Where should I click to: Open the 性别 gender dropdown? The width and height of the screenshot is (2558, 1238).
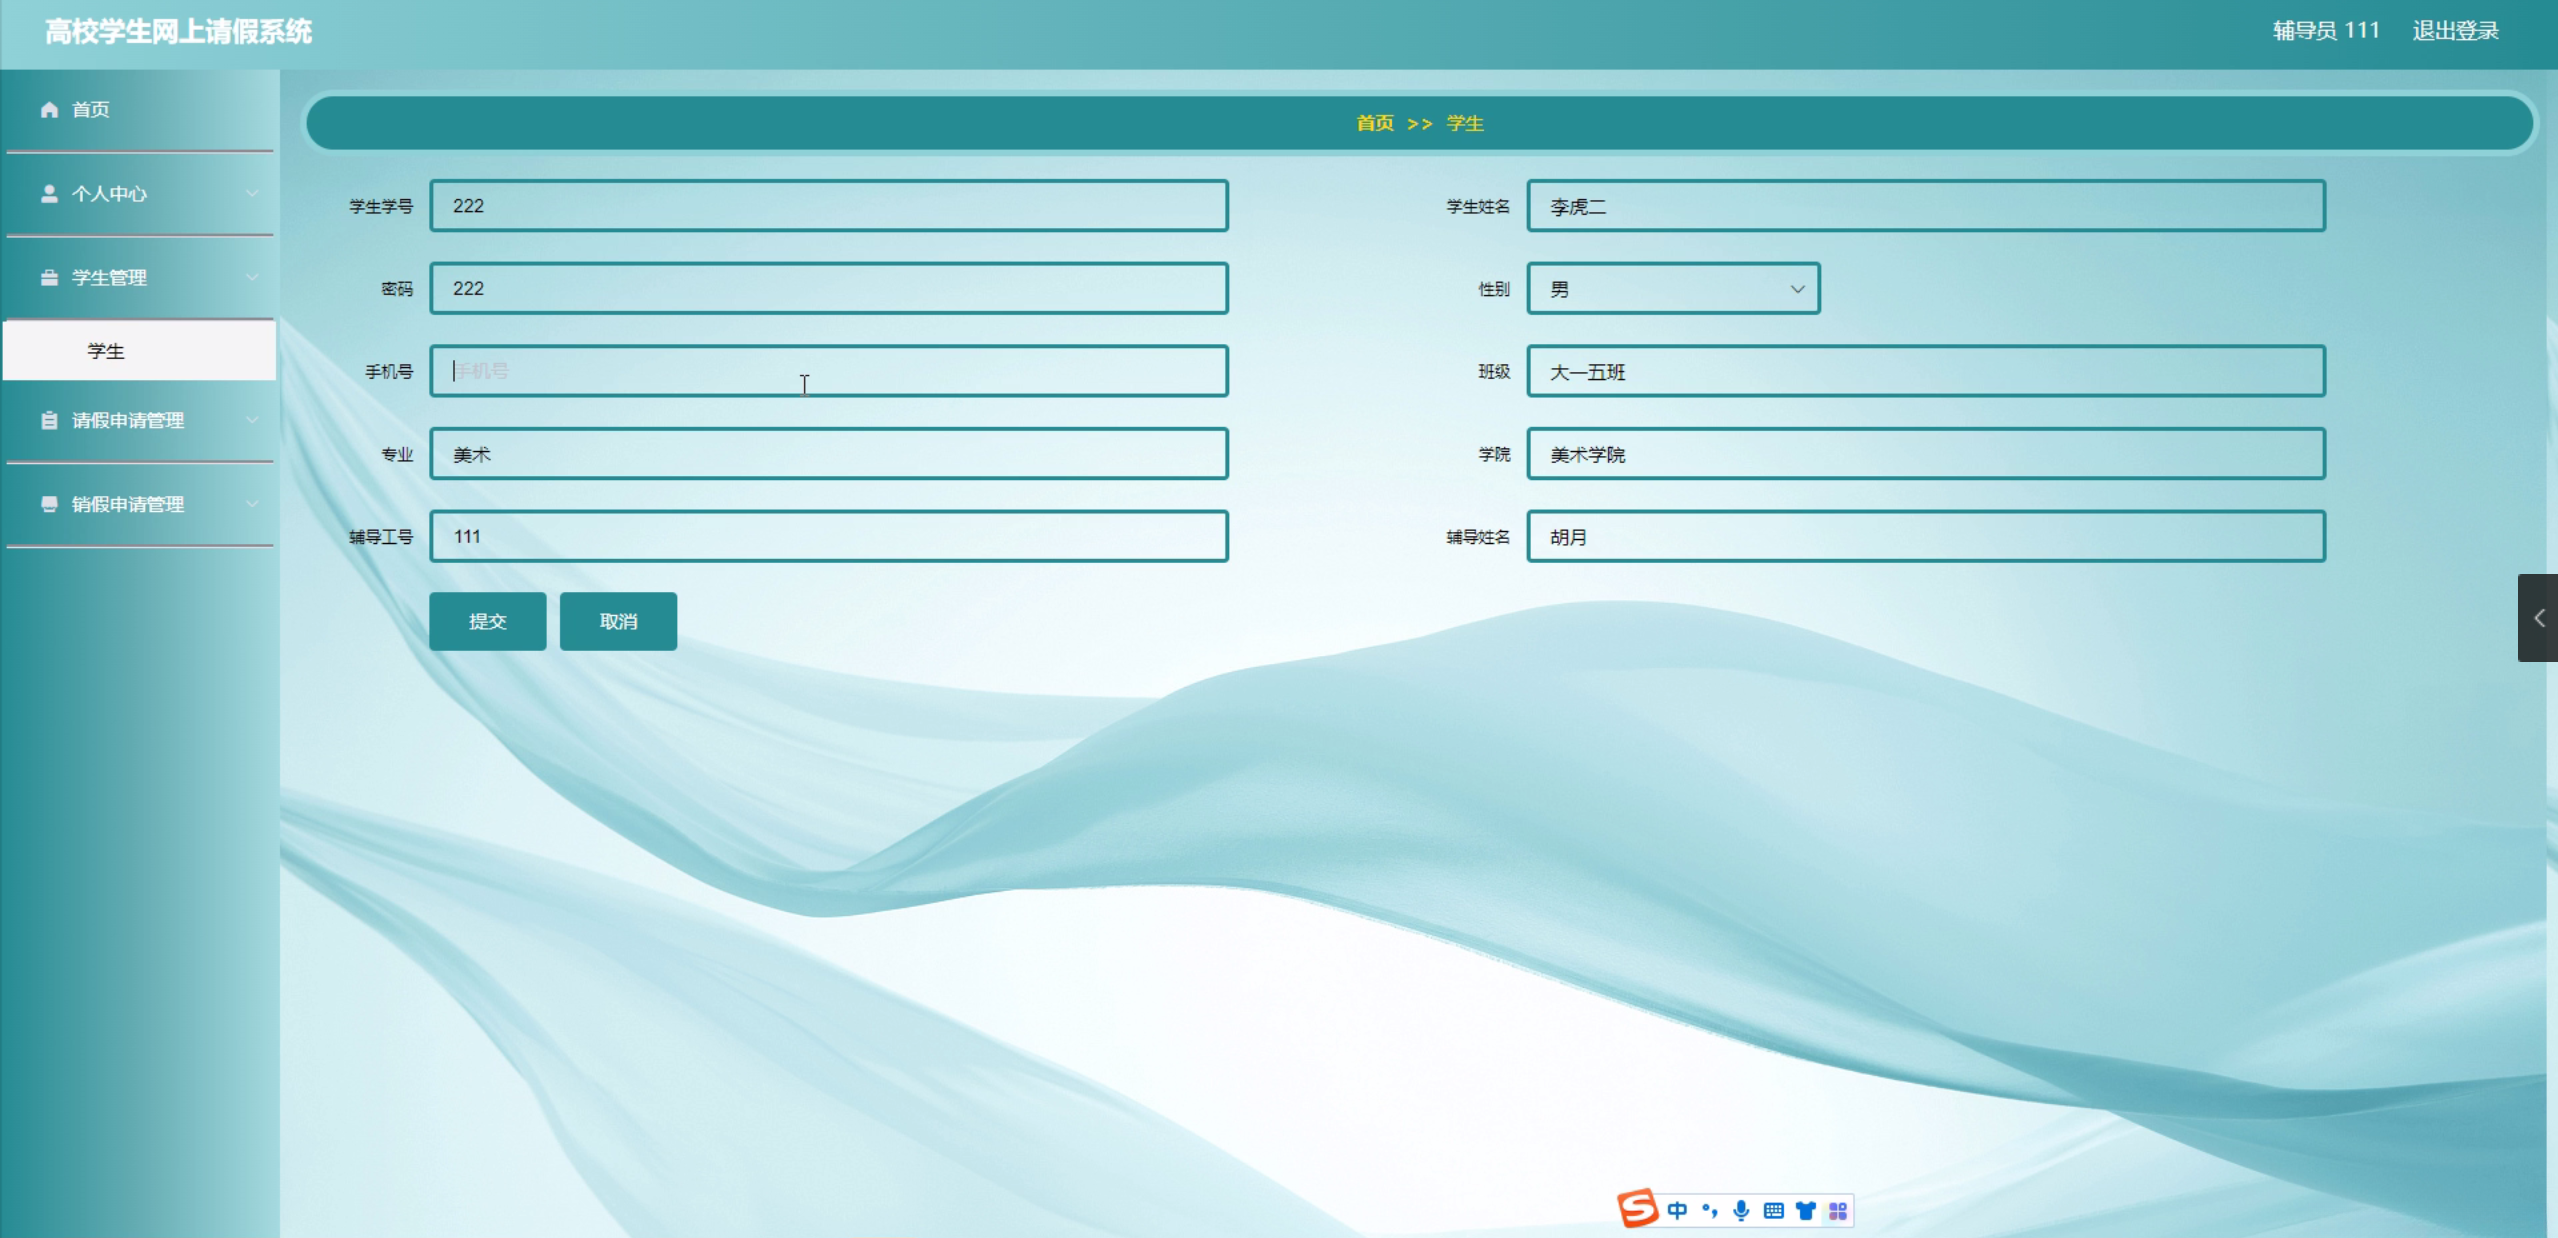pos(1672,289)
